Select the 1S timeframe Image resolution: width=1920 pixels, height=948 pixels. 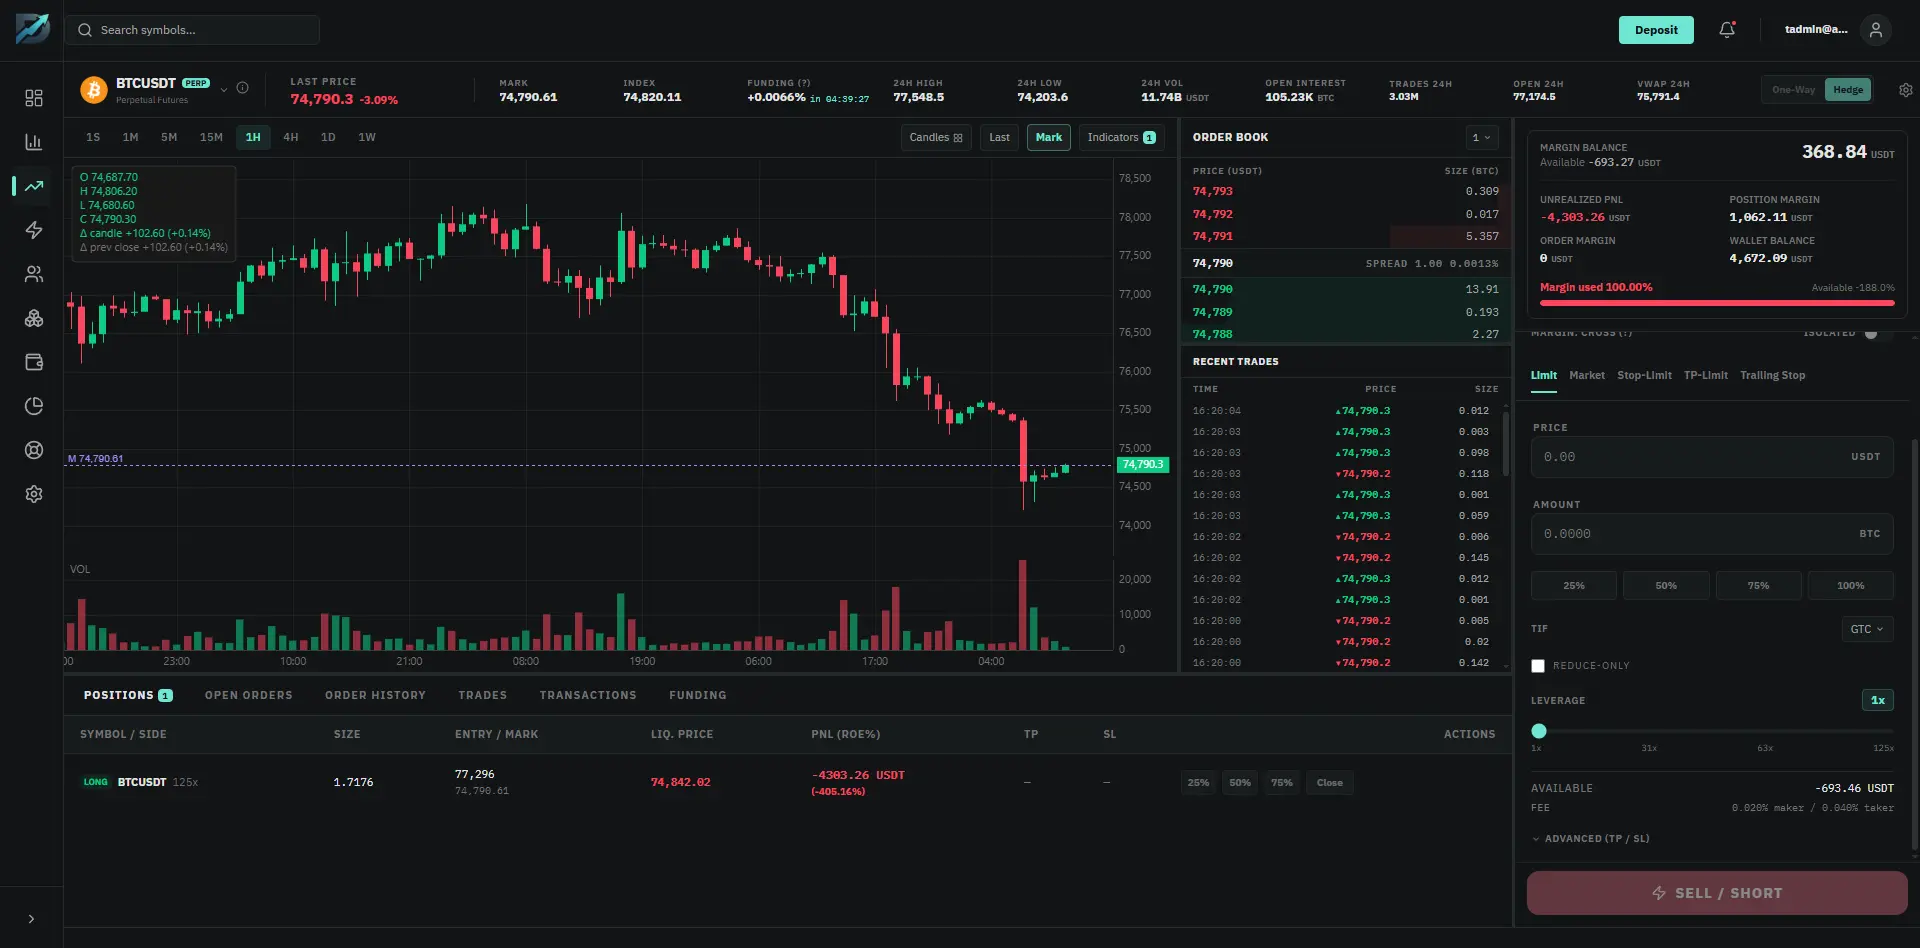(x=93, y=138)
